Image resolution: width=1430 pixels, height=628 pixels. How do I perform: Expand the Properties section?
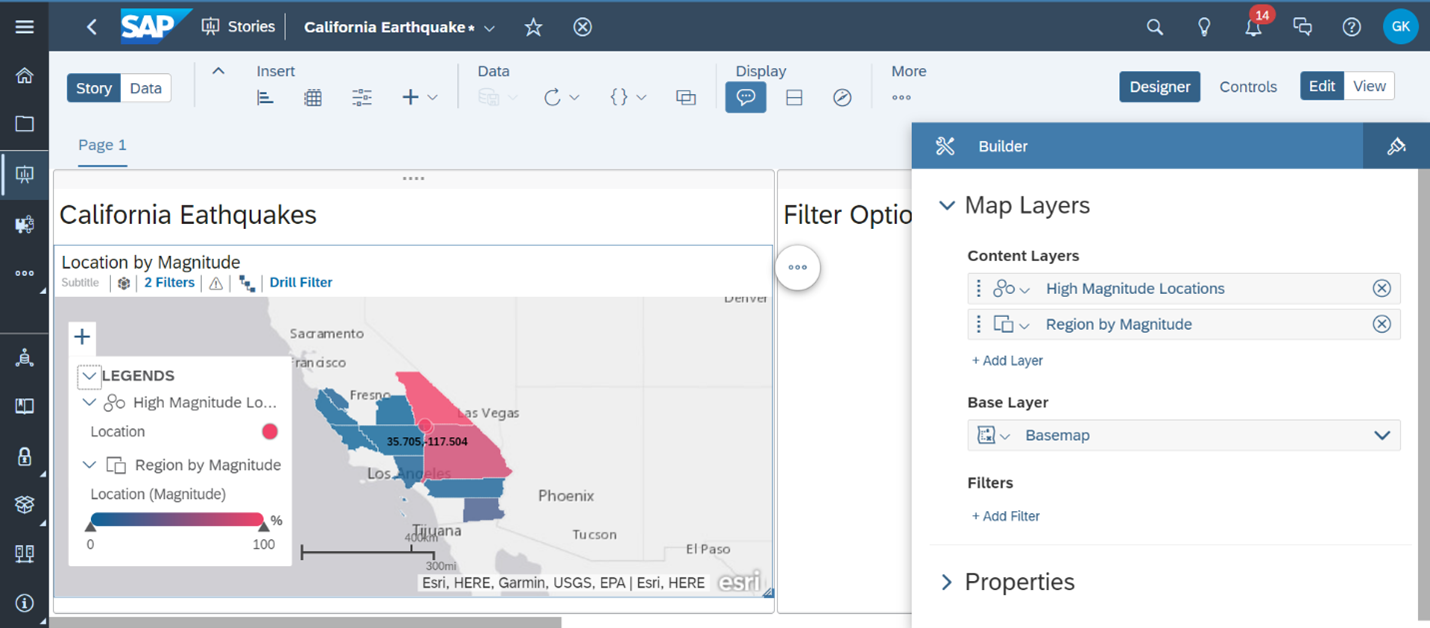(x=947, y=582)
